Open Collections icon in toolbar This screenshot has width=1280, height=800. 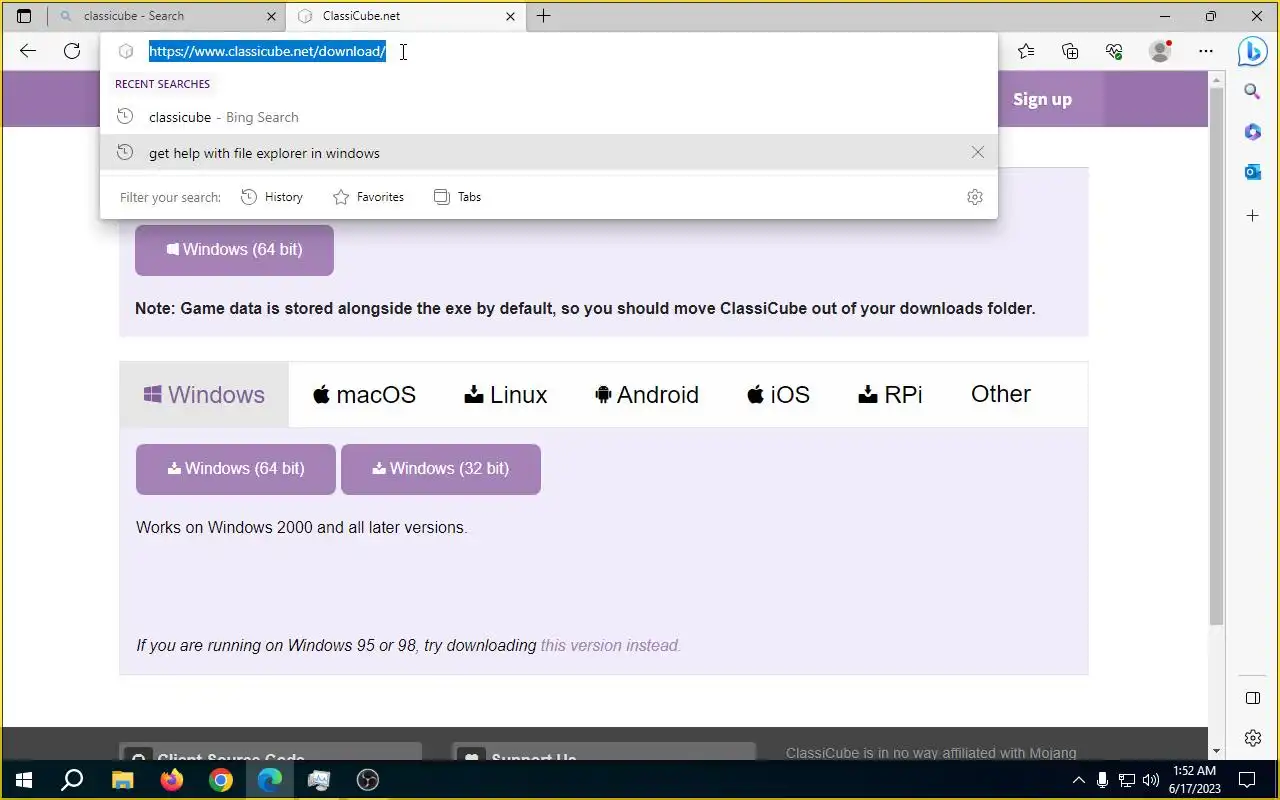point(1070,51)
